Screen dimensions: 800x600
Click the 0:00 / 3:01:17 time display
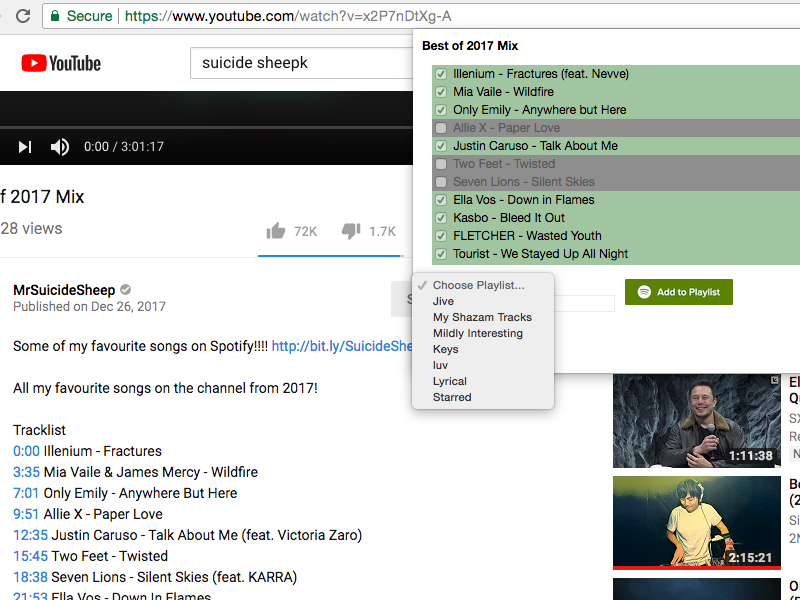click(124, 147)
